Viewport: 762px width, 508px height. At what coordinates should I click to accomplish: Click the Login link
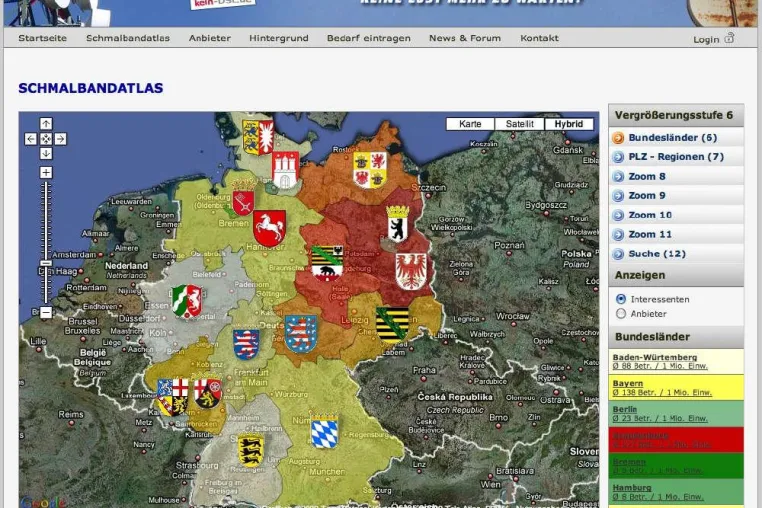706,39
